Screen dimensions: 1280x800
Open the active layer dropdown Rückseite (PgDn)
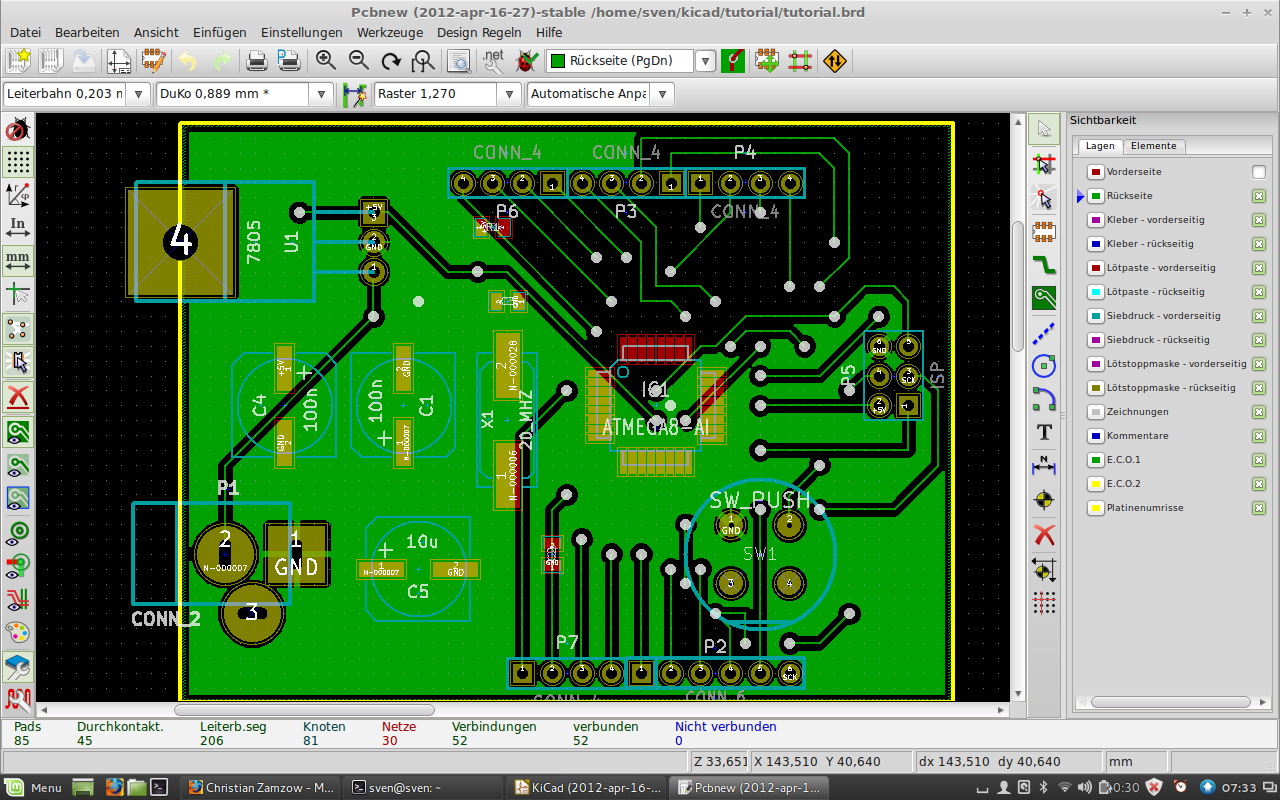point(706,61)
